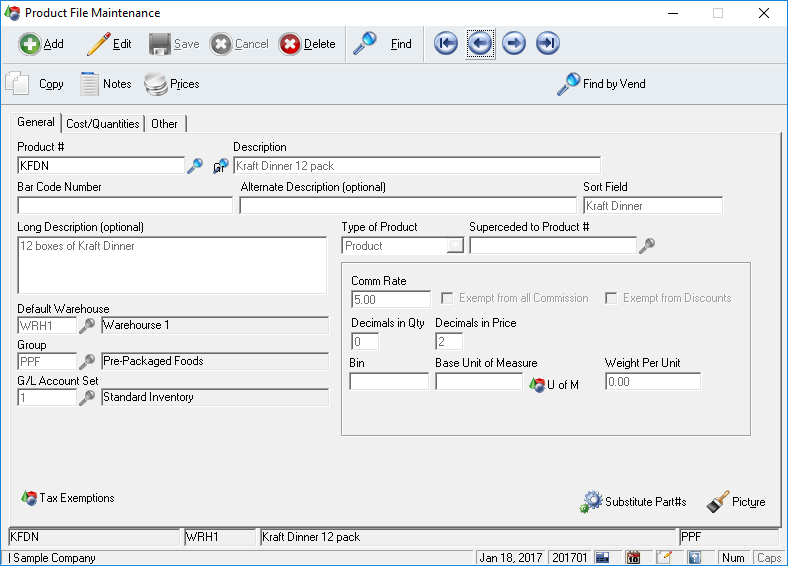Screen dimensions: 788x566
Task: Open Default Warehouse lookup
Action: pos(87,325)
